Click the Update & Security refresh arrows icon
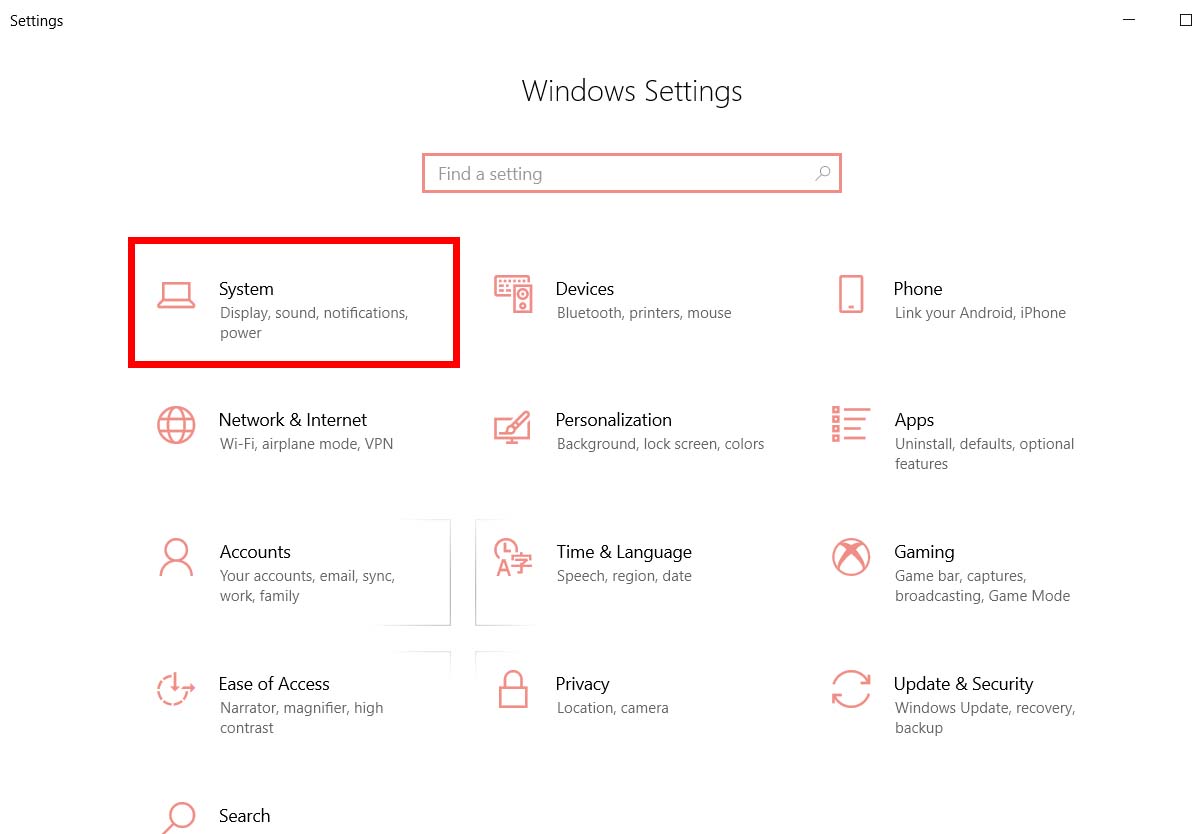Screen dimensions: 1199x834 pyautogui.click(x=851, y=689)
